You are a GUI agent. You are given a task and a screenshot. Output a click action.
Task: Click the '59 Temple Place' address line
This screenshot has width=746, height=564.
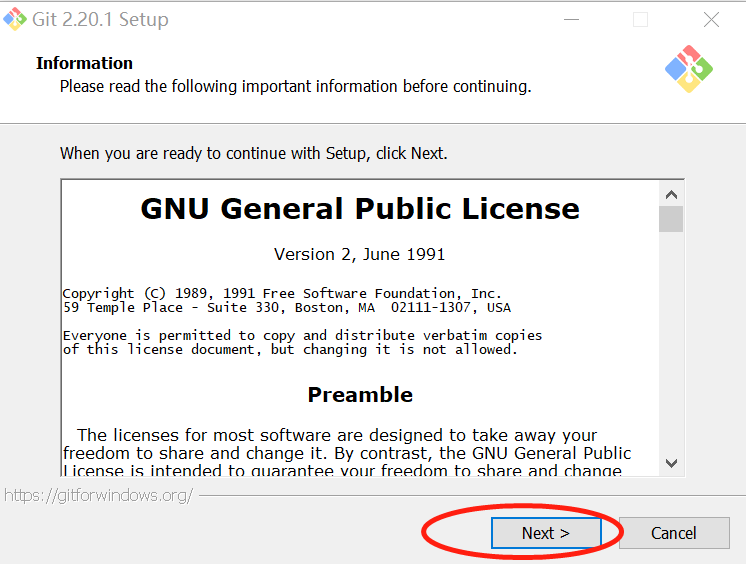287,307
